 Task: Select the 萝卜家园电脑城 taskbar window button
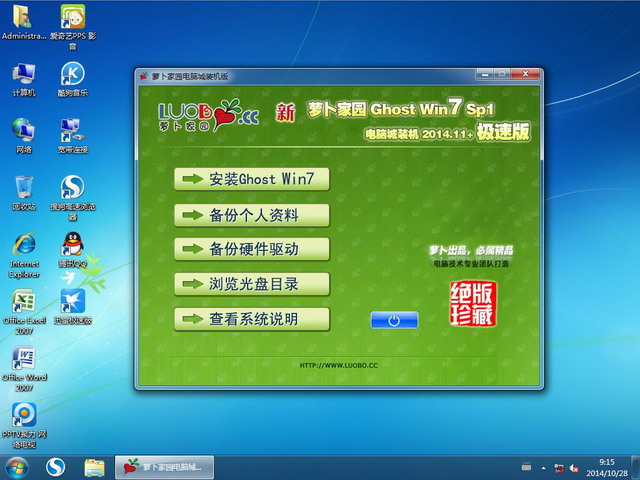(x=164, y=467)
